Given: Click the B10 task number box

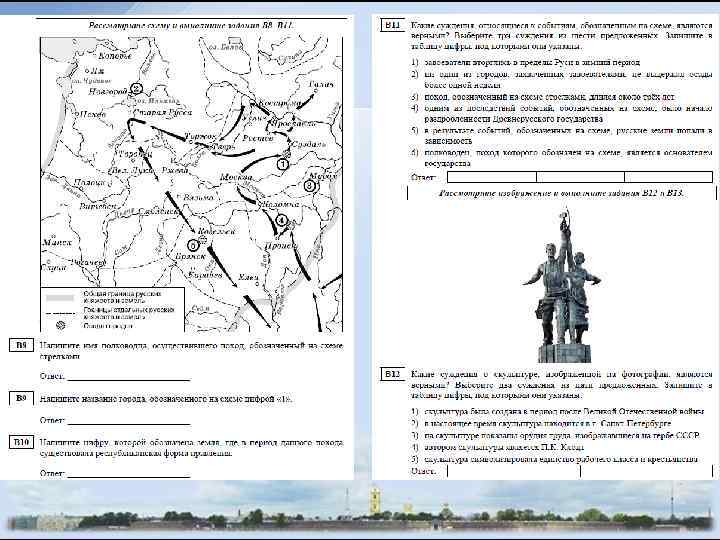Looking at the screenshot, I should click(21, 442).
